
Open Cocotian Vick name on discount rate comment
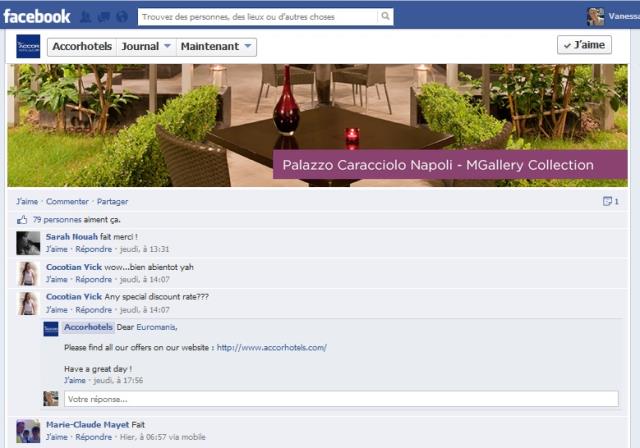(73, 297)
